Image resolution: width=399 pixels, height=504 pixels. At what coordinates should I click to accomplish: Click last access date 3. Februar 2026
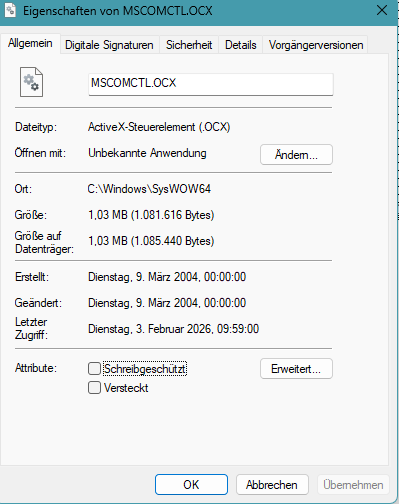(x=173, y=329)
